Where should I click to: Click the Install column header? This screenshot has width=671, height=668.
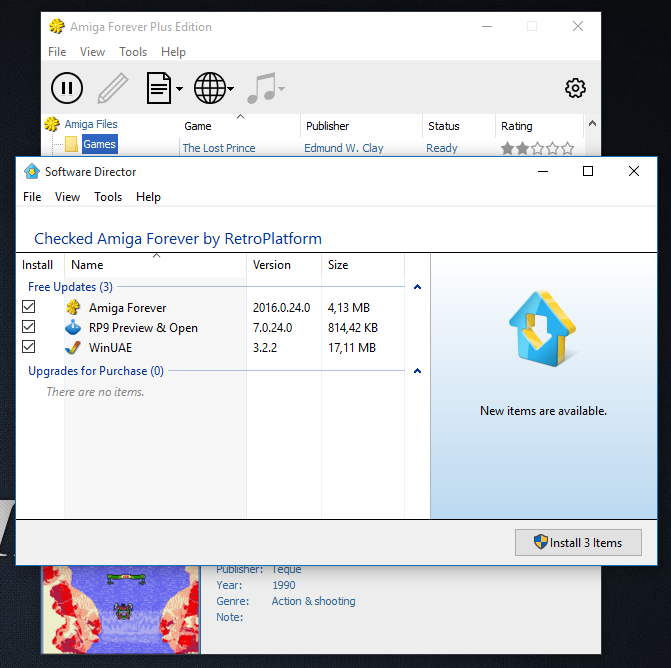coord(40,265)
